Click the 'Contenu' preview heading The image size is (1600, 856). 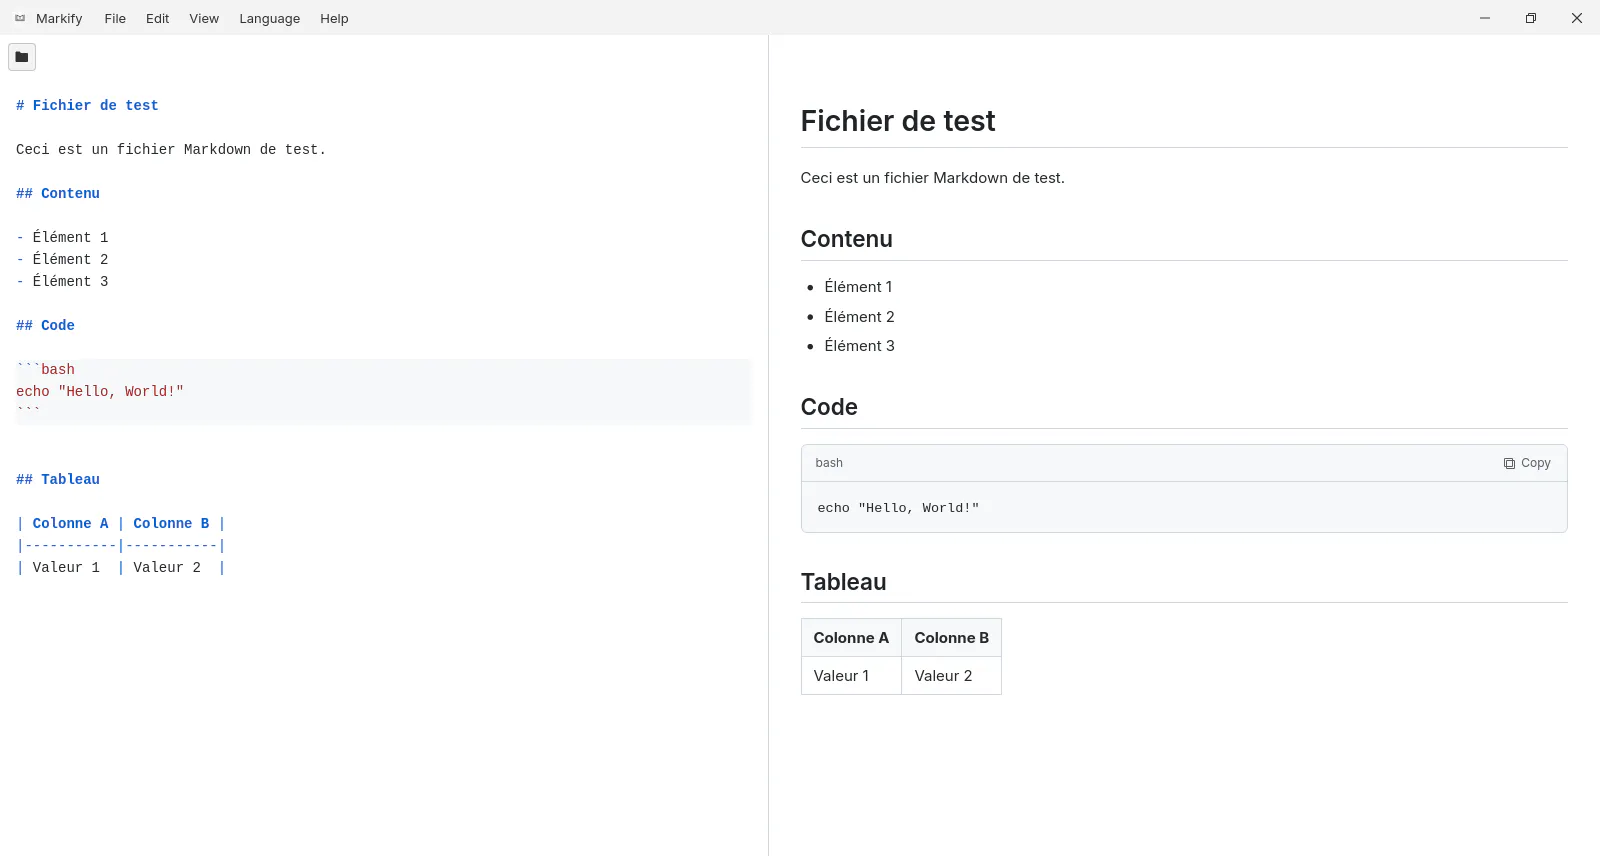click(847, 239)
